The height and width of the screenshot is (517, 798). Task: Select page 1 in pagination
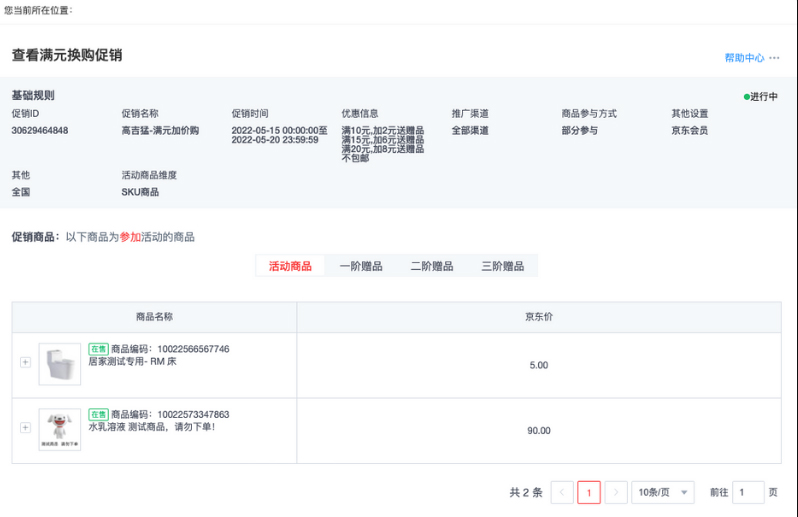(589, 492)
